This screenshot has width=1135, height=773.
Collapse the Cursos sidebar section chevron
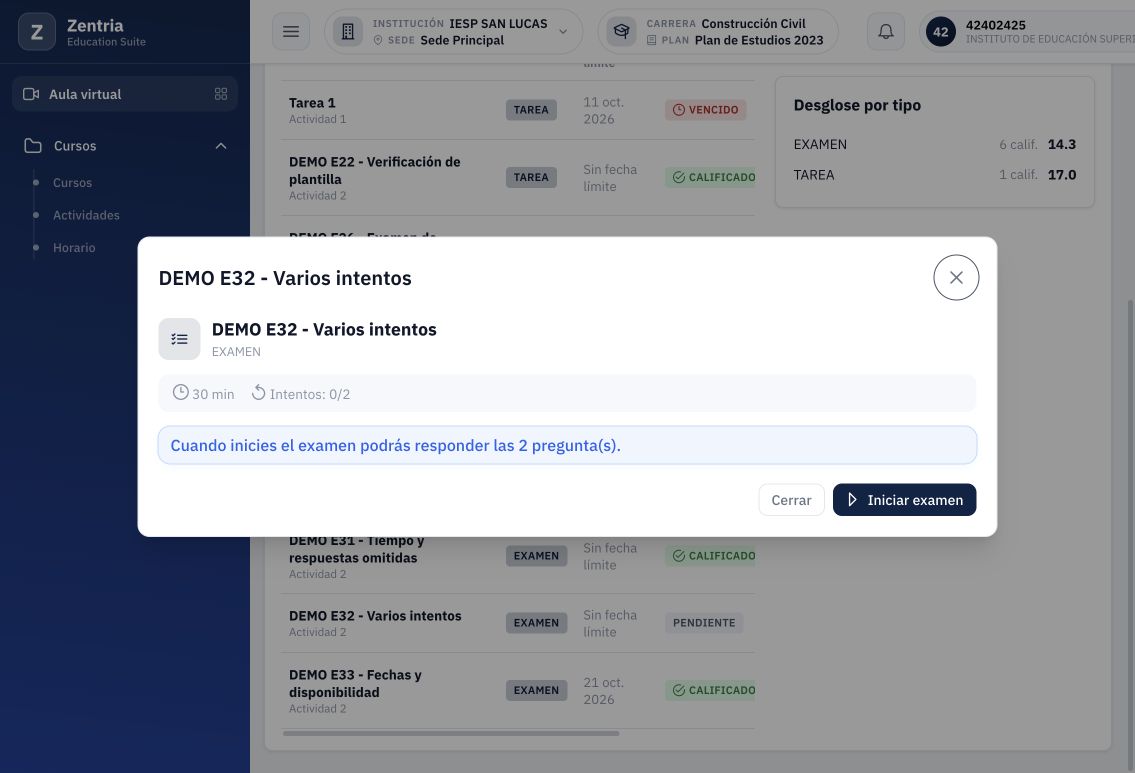coord(221,145)
